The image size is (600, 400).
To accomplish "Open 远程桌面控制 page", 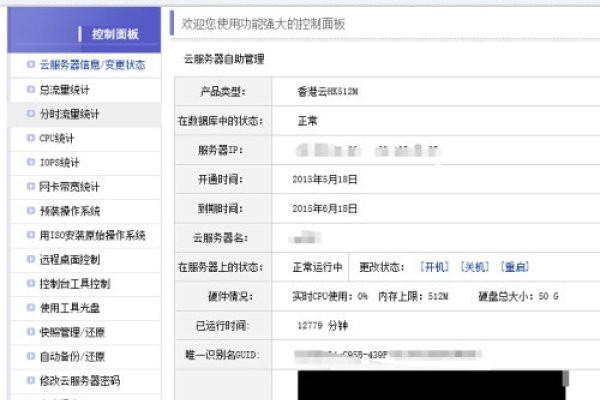I will (70, 259).
